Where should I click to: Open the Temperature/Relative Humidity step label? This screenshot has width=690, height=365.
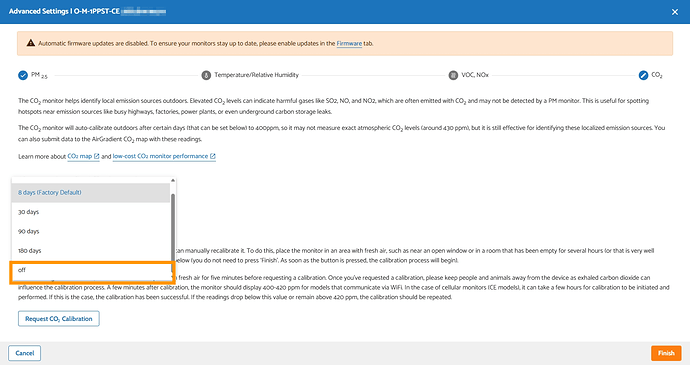[257, 75]
